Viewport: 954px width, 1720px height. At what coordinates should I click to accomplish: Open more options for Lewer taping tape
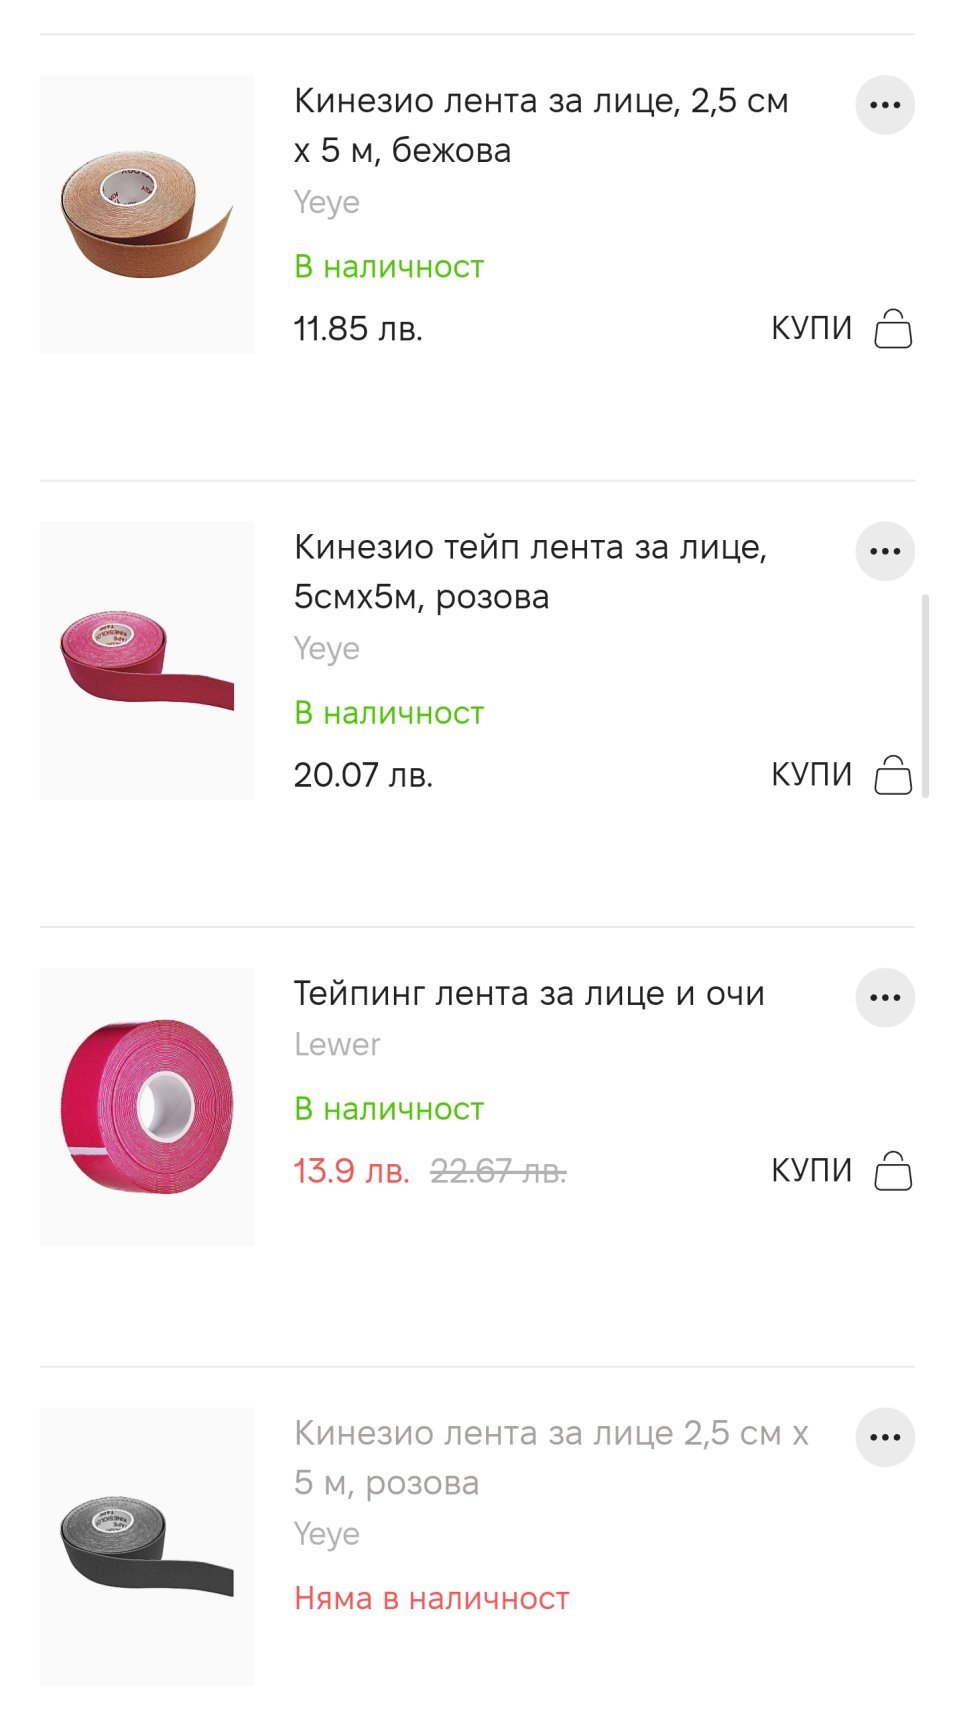coord(884,997)
